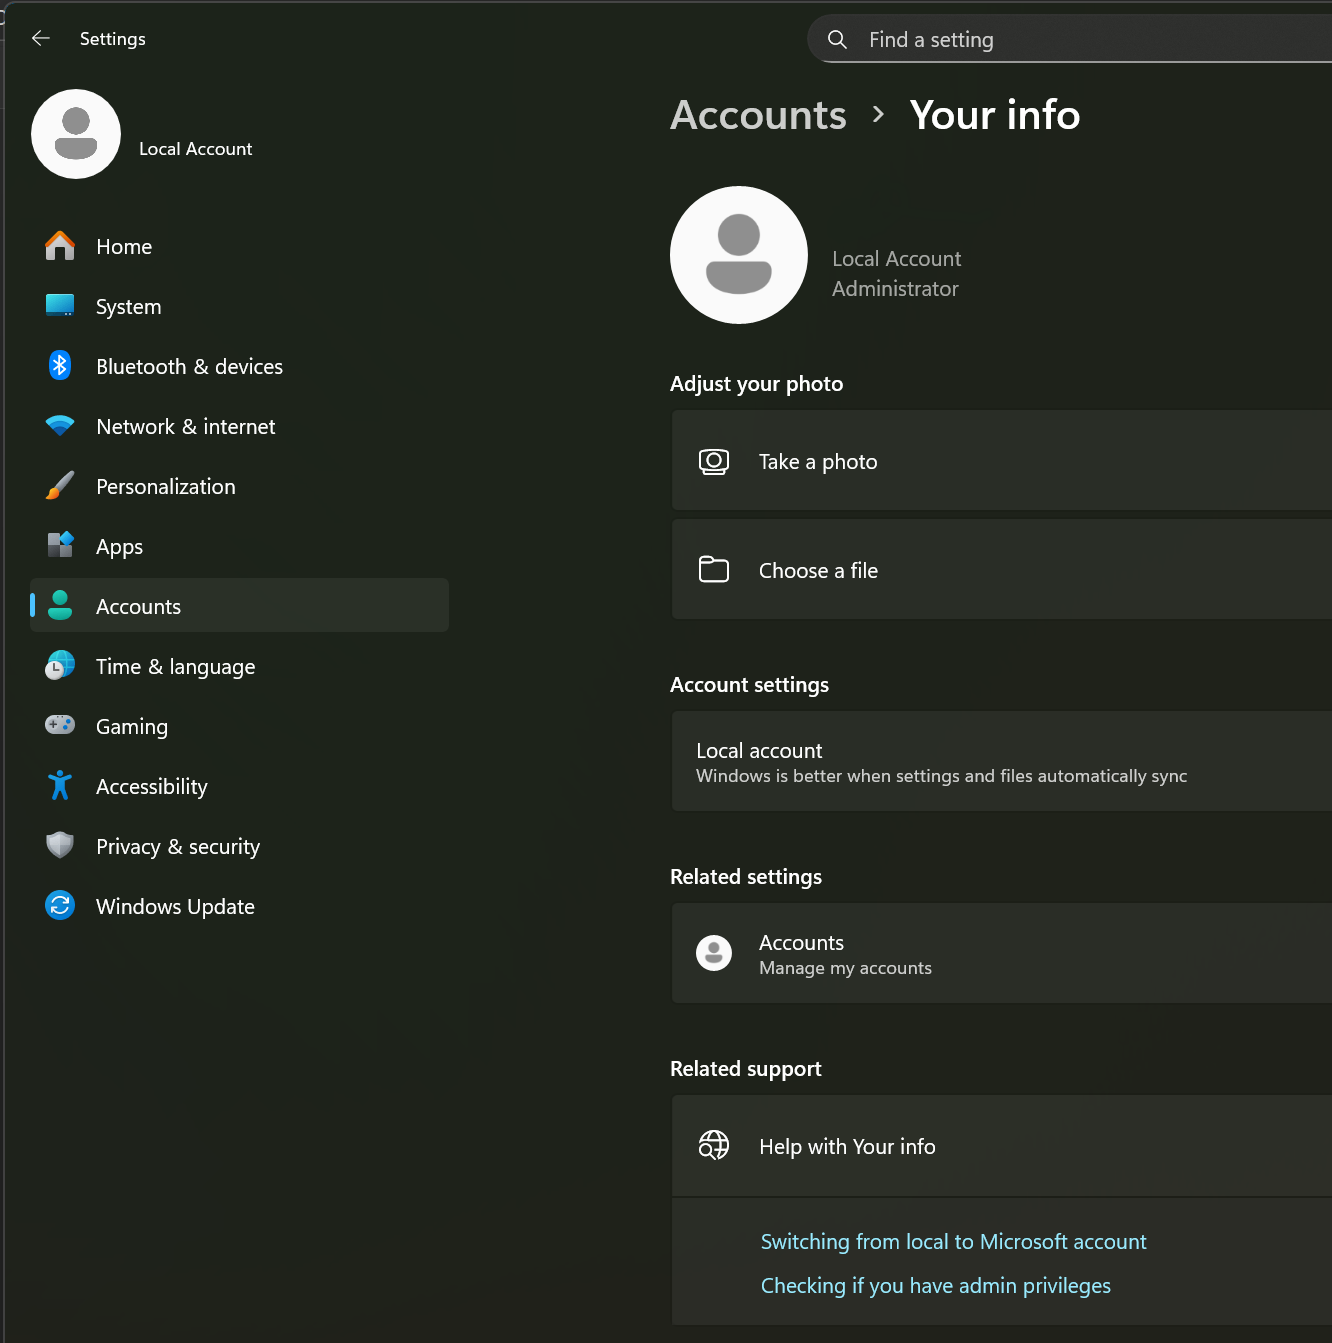Viewport: 1332px width, 1343px height.
Task: Click the Local Account name in sidebar
Action: coord(196,149)
